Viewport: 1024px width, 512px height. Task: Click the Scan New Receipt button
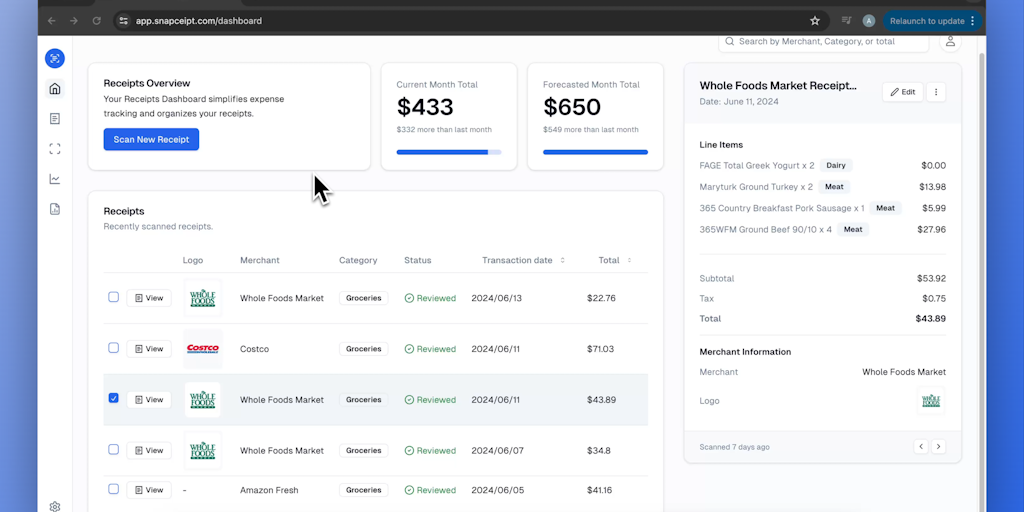click(151, 139)
